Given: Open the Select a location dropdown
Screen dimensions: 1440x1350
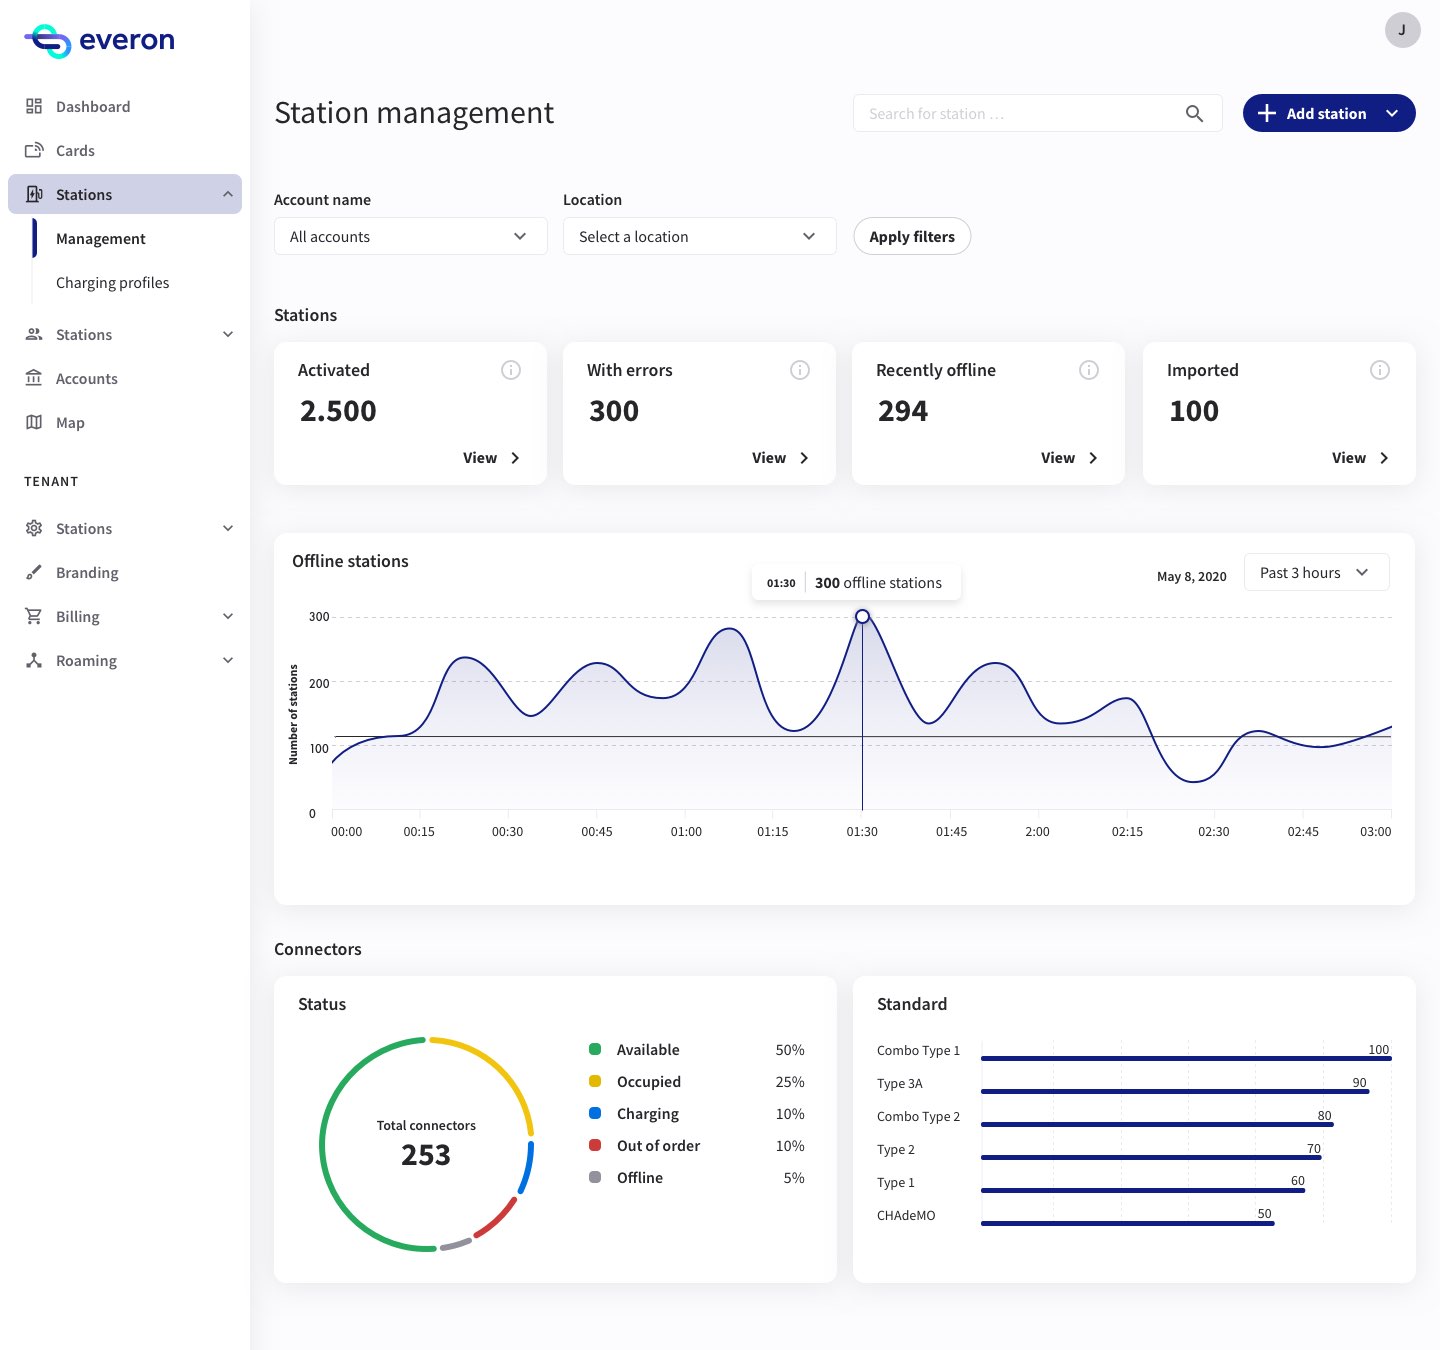Looking at the screenshot, I should coord(700,236).
